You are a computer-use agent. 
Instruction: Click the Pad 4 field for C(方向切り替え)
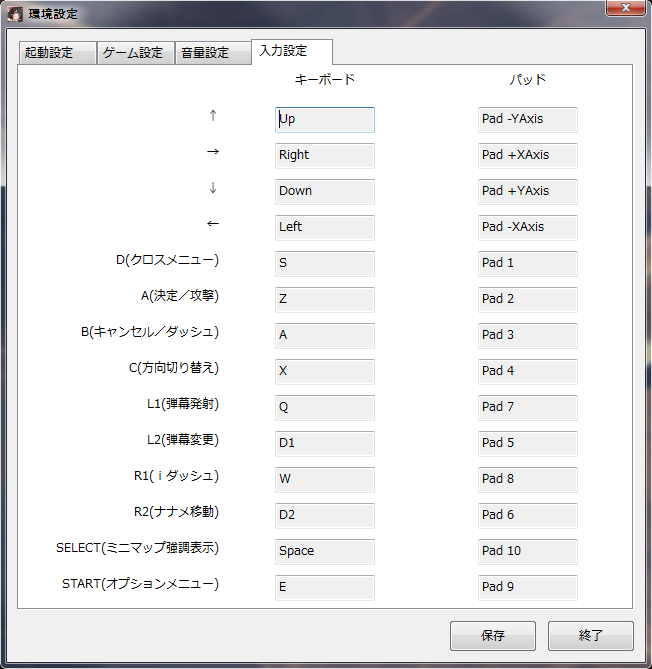(x=527, y=371)
